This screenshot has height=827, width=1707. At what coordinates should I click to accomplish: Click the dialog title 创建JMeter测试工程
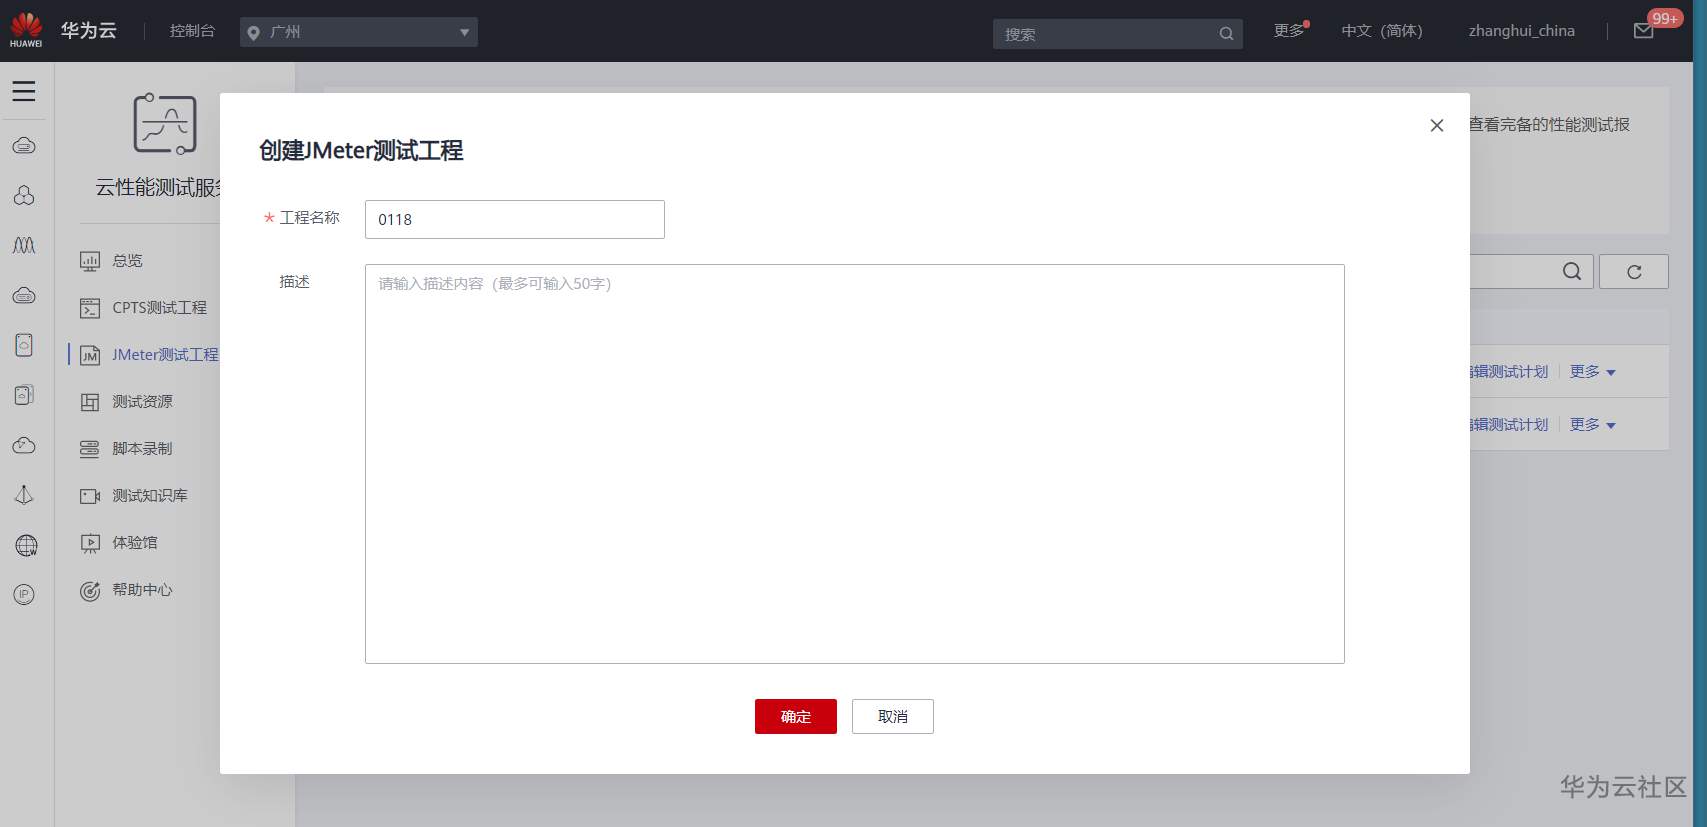point(361,150)
